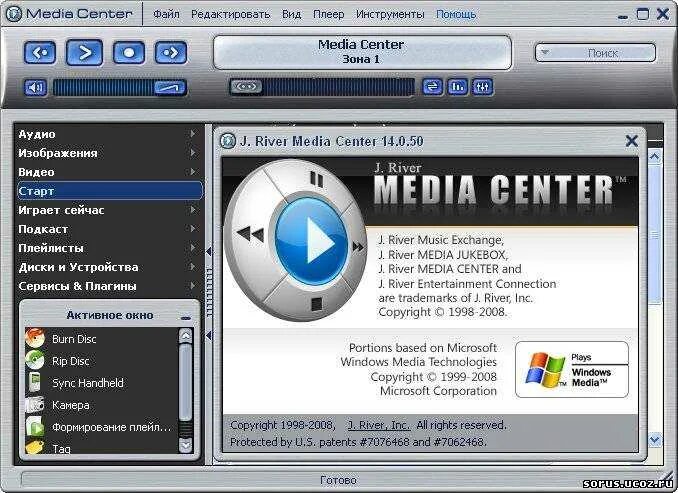Screen dimensions: 678x493
Task: Maximize the Media Center window
Action: click(643, 14)
